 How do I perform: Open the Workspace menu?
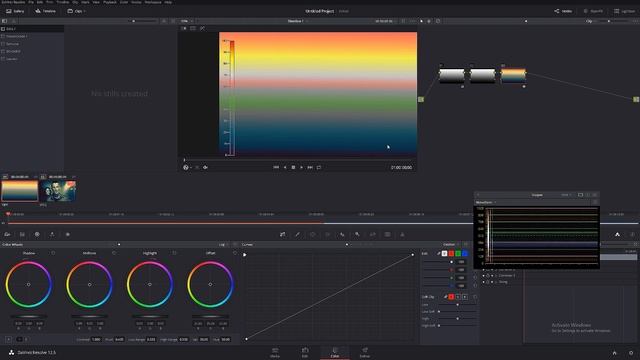153,2
